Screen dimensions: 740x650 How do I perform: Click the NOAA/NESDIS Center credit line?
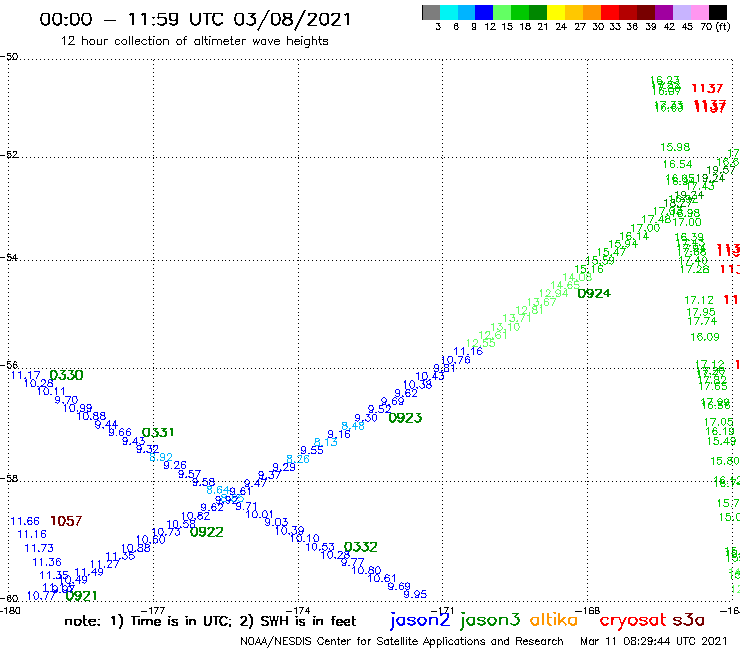click(402, 641)
